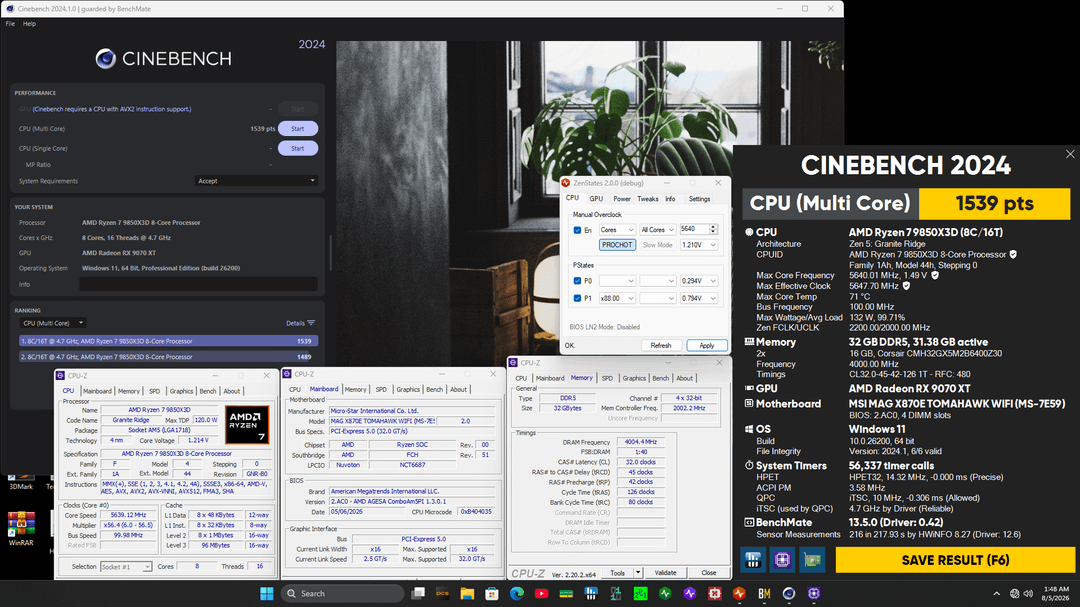Click the Details link in Ranking

point(295,323)
